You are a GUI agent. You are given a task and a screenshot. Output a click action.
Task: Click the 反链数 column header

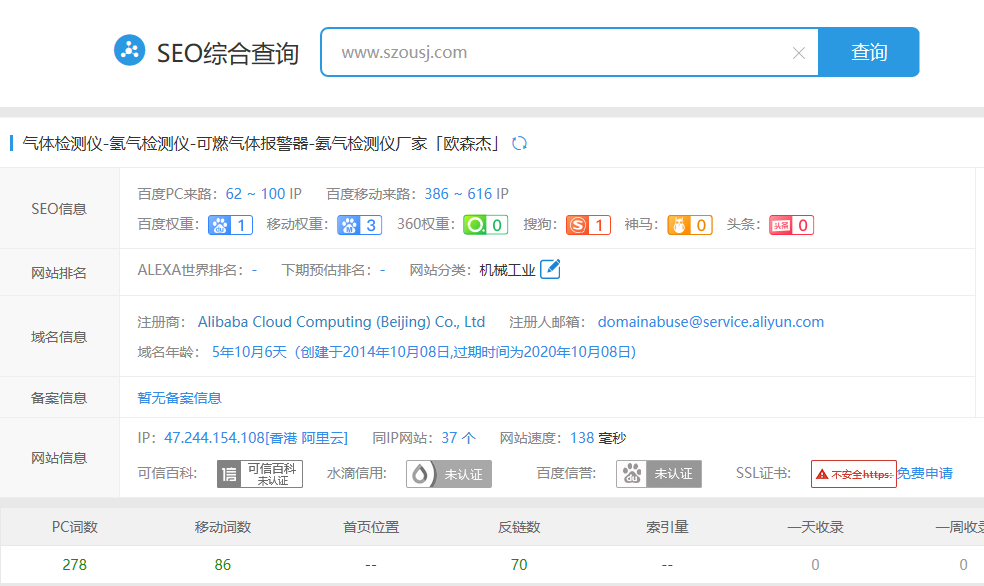[519, 527]
